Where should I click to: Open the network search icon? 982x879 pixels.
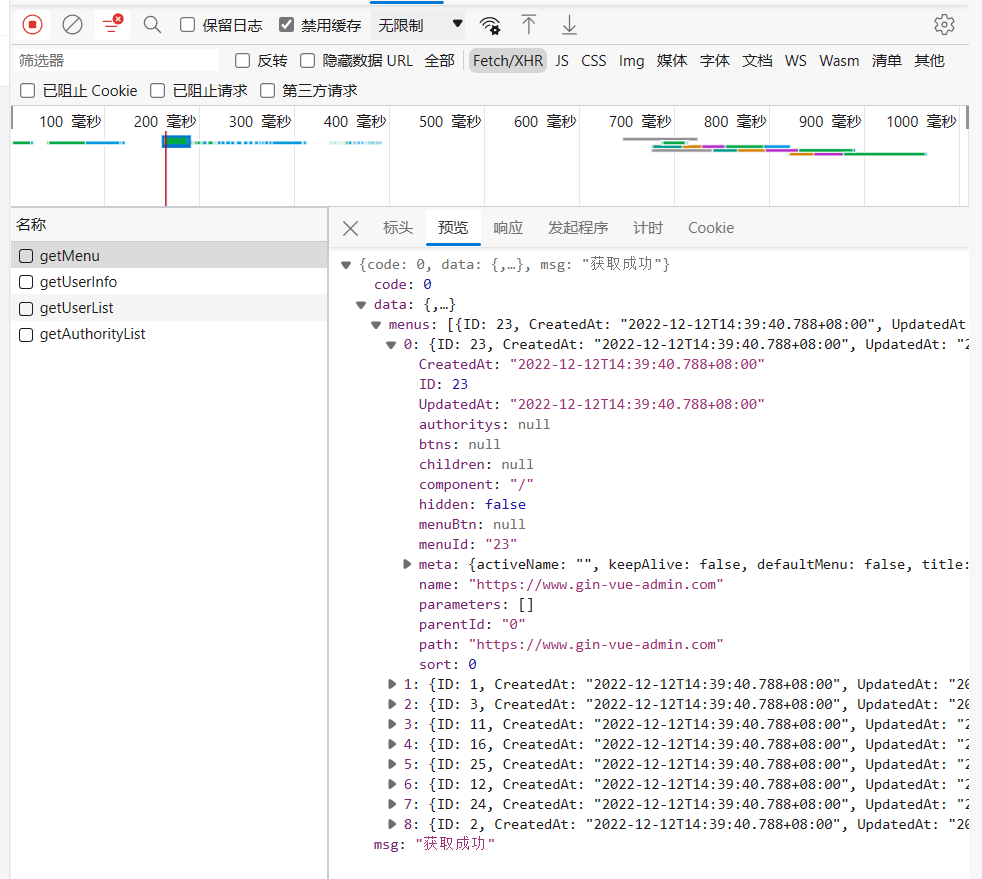pyautogui.click(x=152, y=25)
